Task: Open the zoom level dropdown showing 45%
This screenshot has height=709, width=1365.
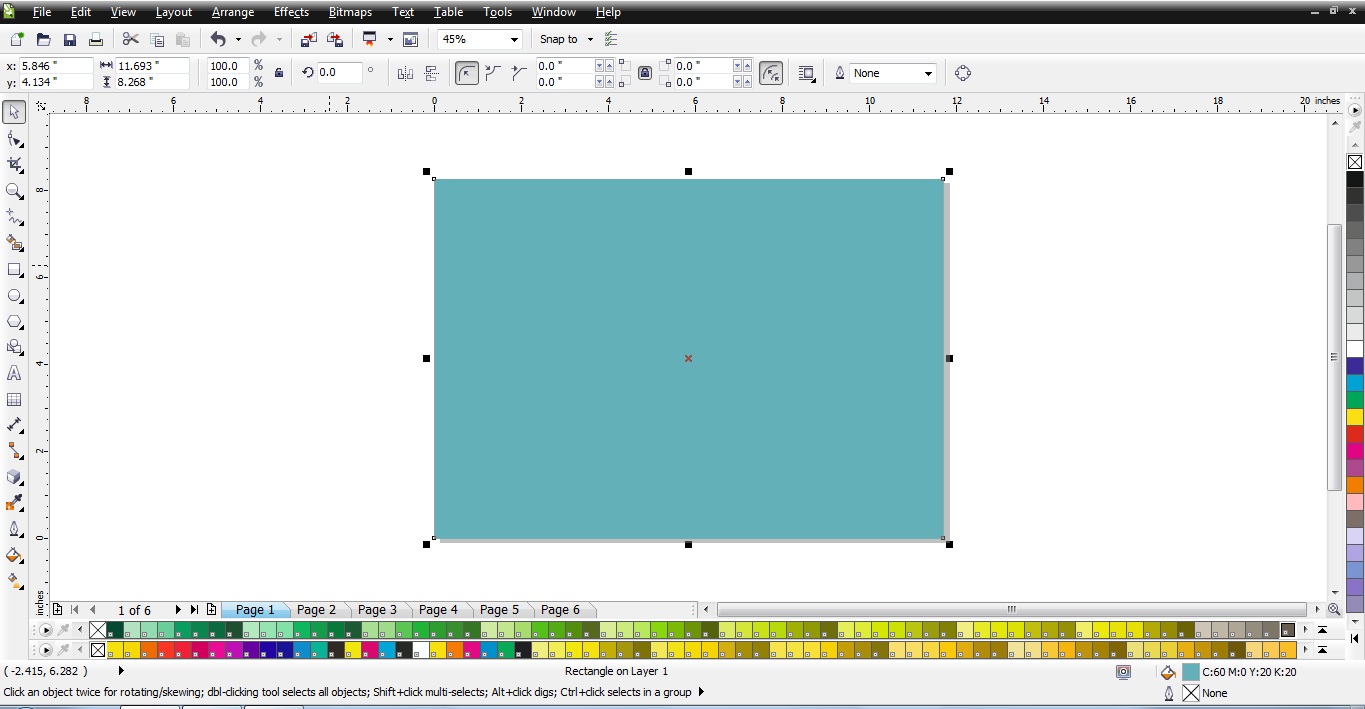Action: [x=514, y=39]
